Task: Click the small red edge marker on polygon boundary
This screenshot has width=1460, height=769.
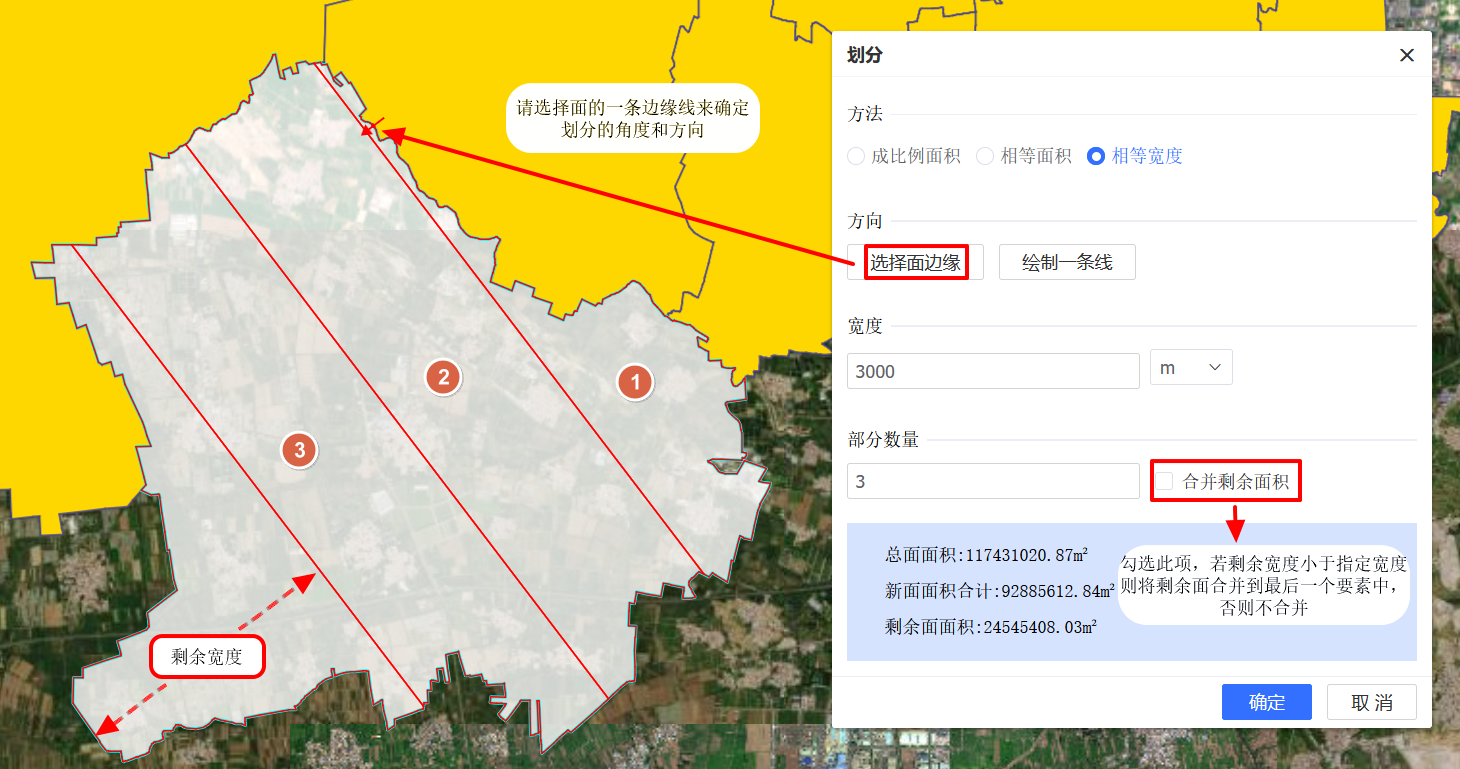Action: point(371,127)
